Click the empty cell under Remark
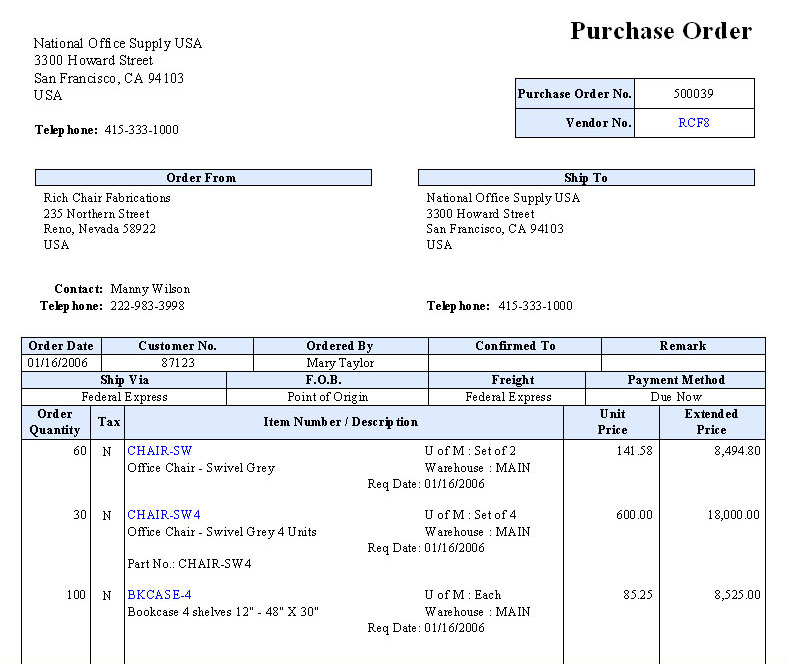The image size is (788, 664). pyautogui.click(x=682, y=363)
